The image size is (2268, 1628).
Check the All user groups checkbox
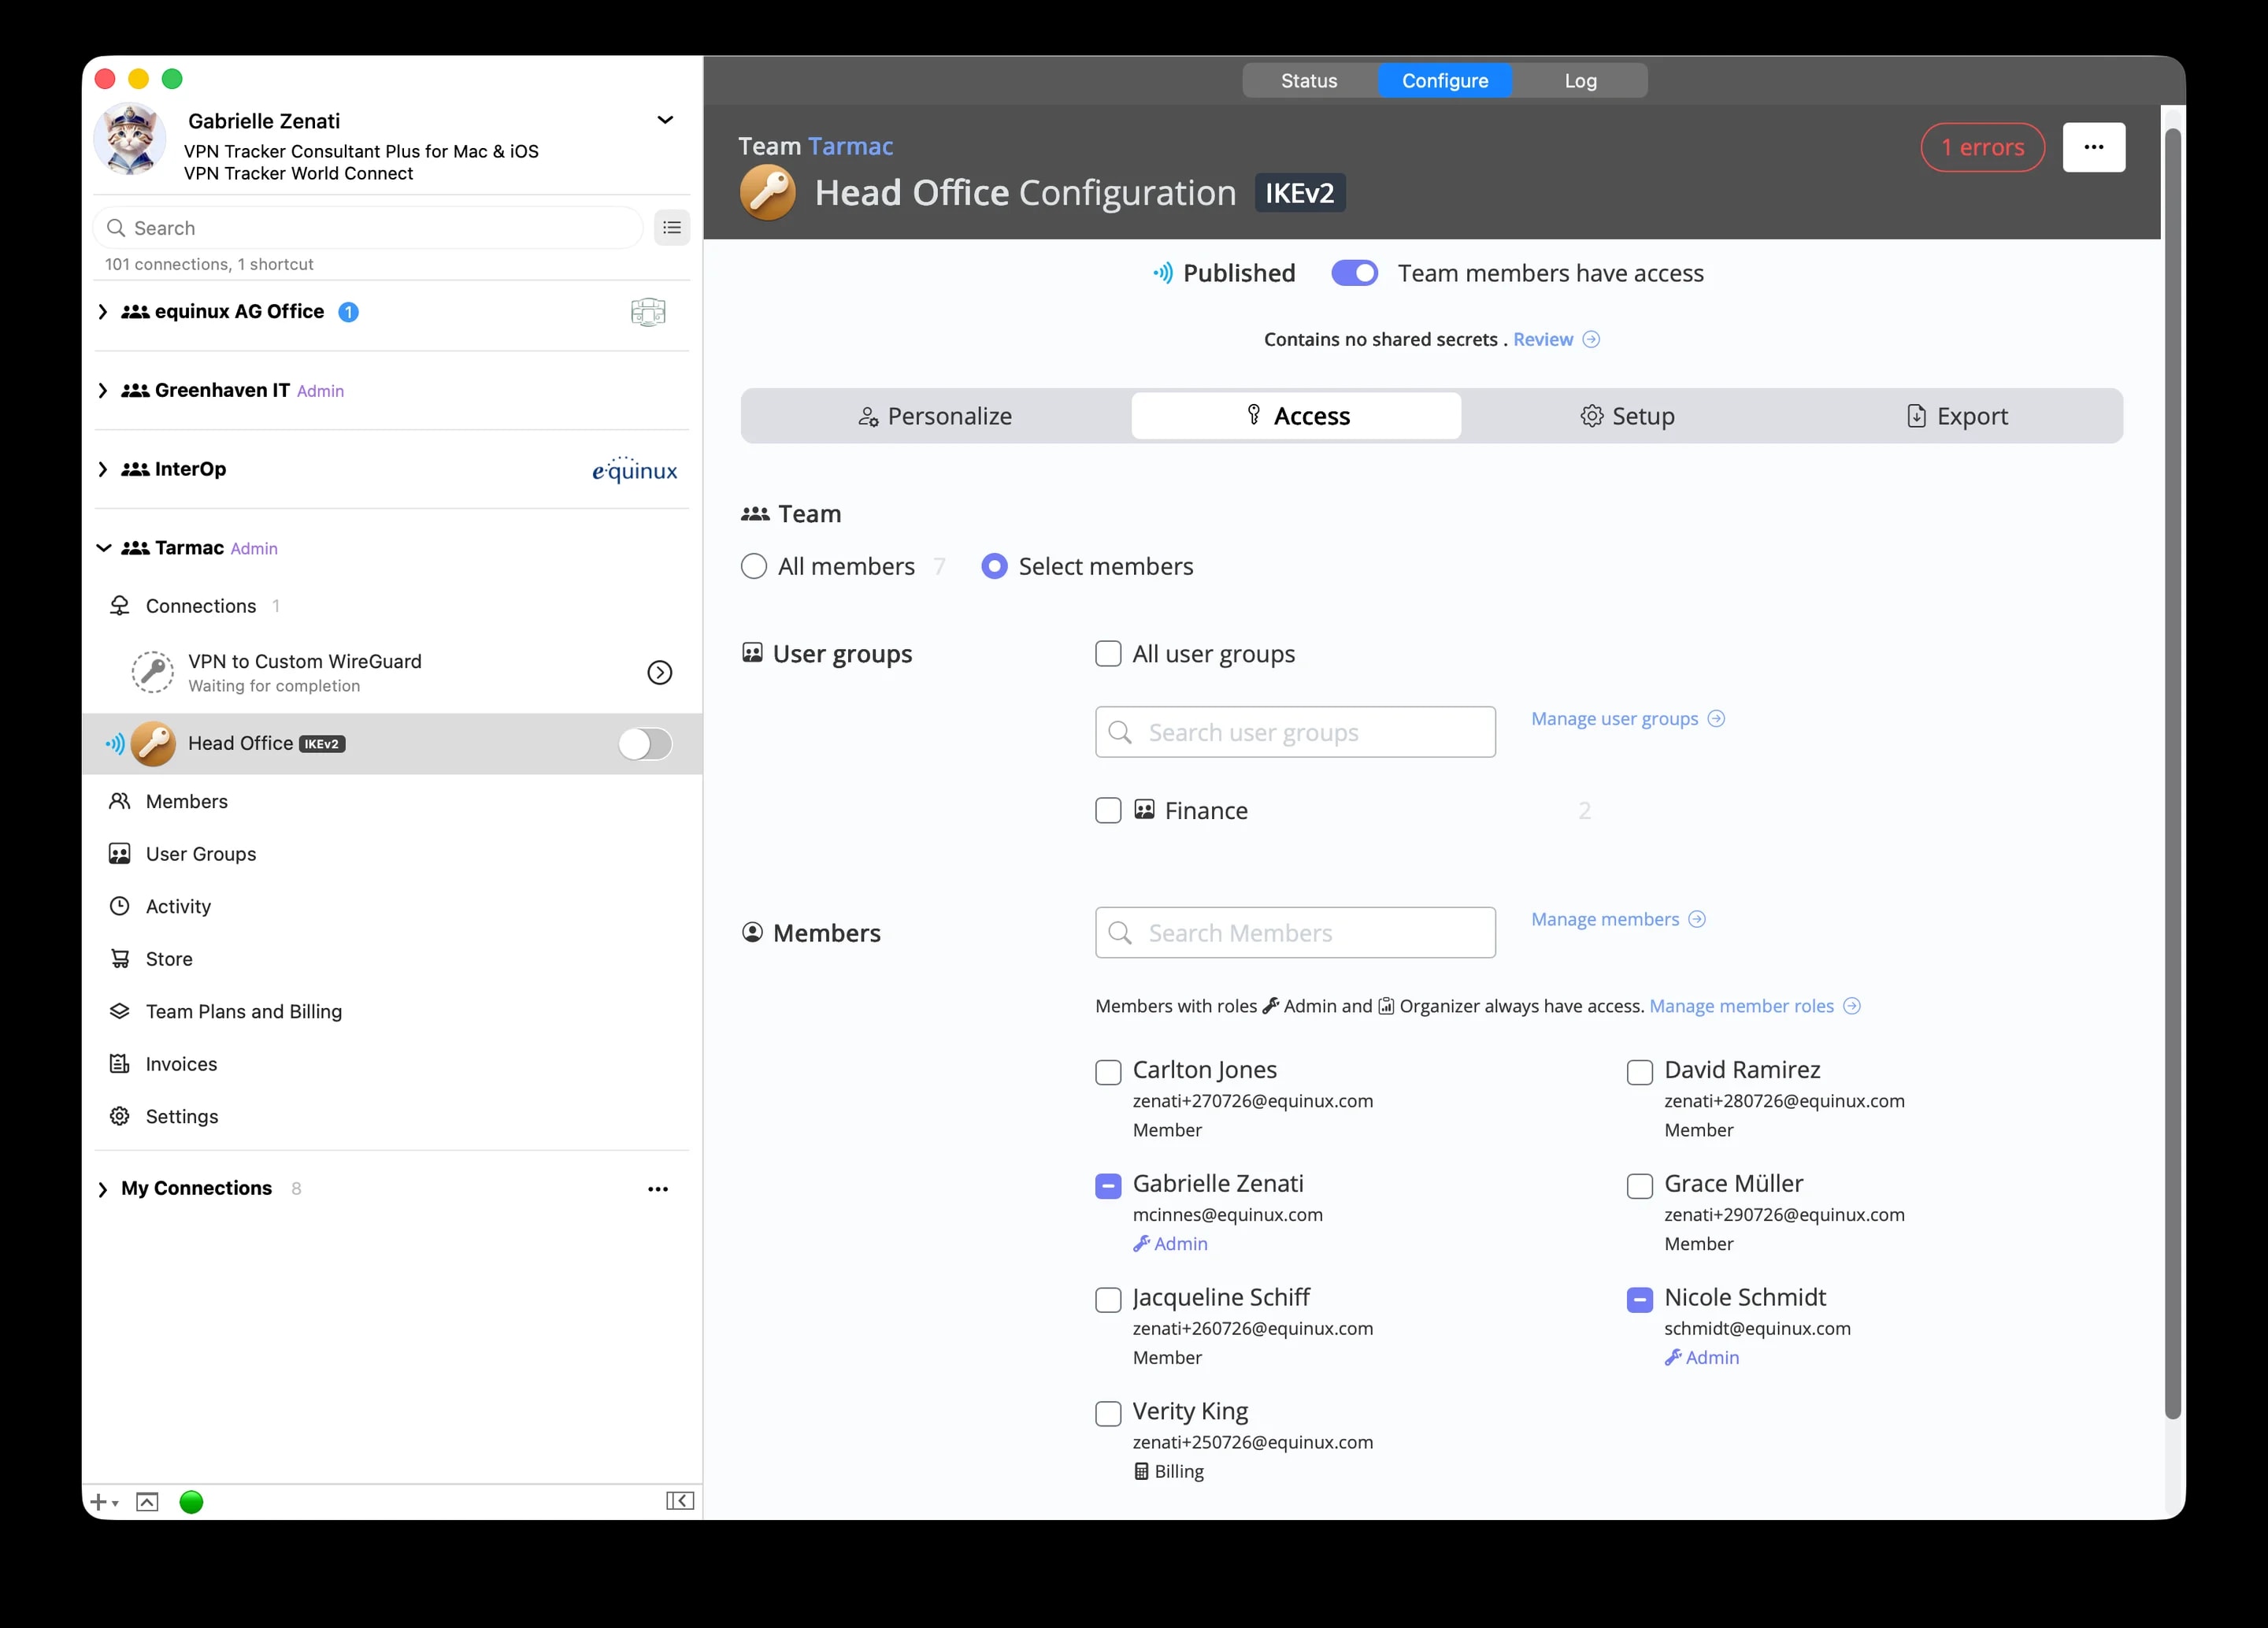pyautogui.click(x=1108, y=654)
